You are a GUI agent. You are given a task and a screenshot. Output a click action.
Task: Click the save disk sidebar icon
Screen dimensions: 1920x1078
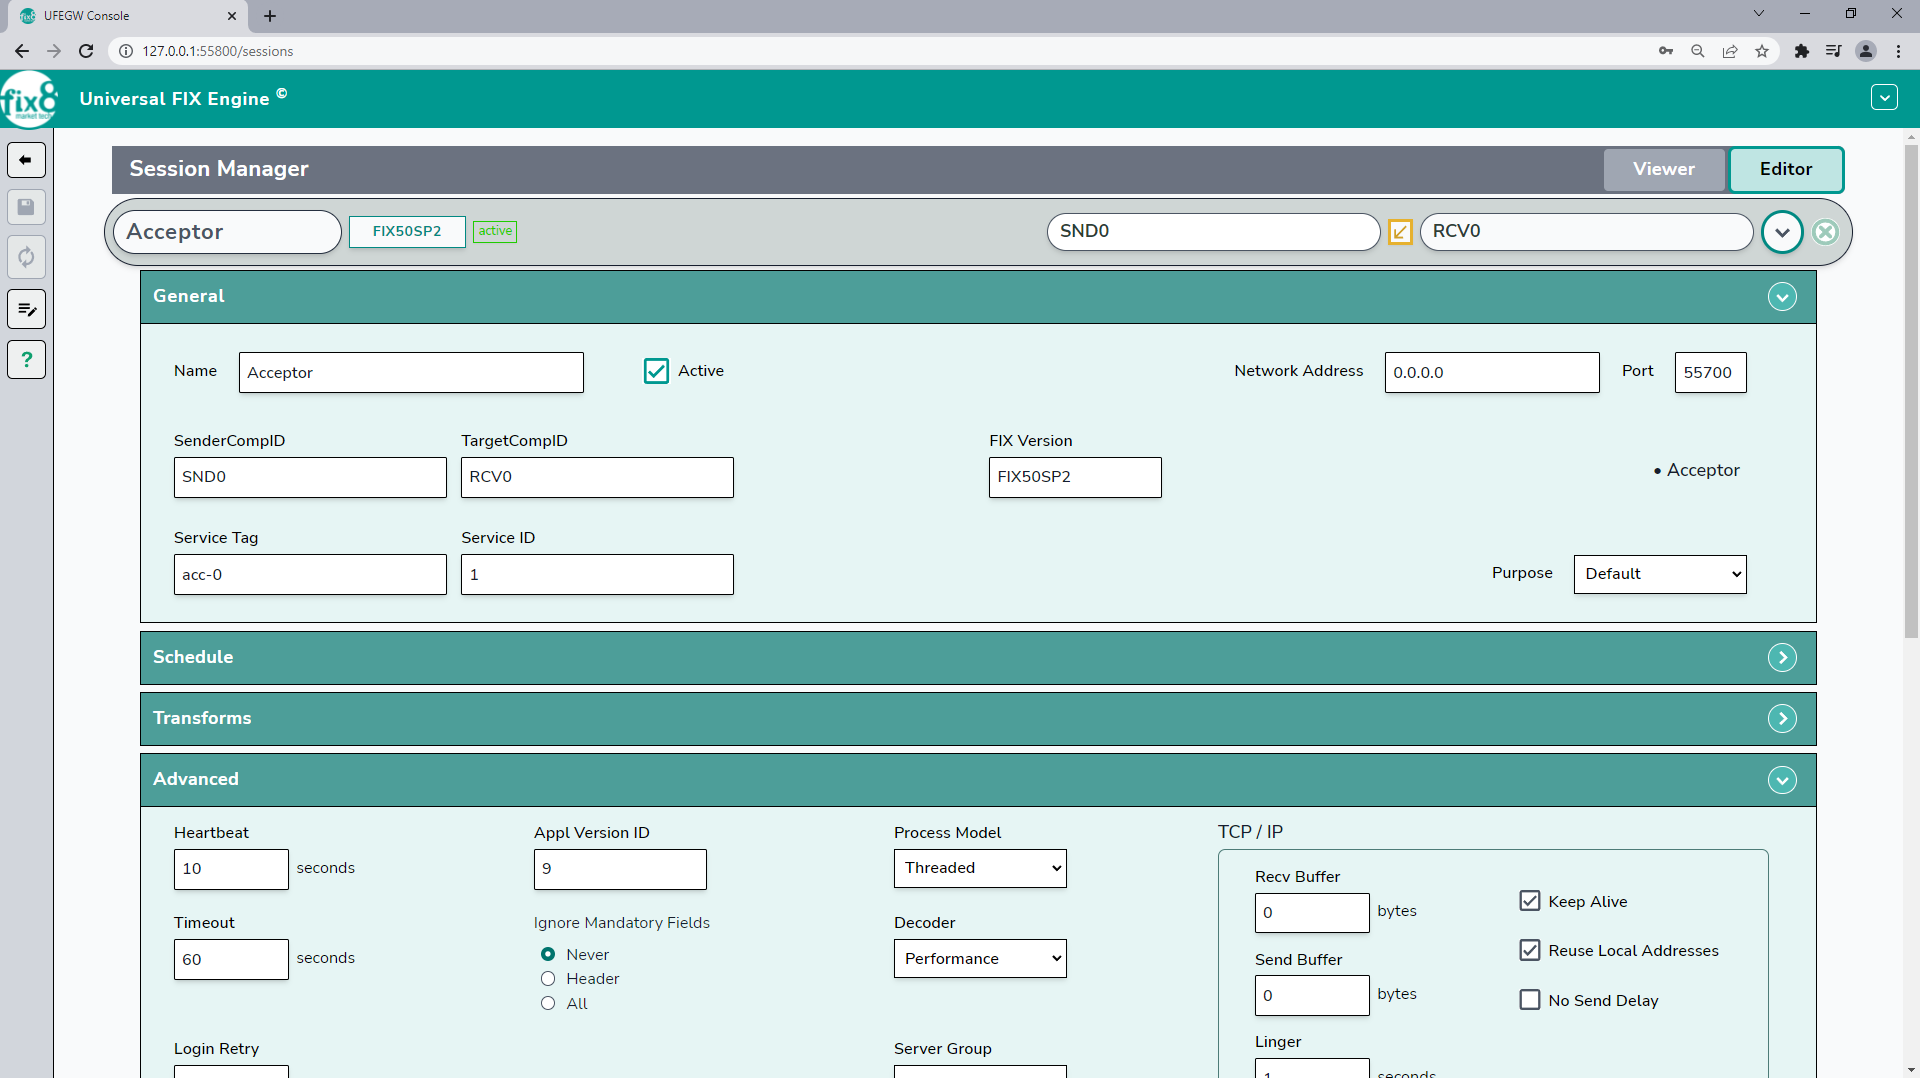click(26, 207)
